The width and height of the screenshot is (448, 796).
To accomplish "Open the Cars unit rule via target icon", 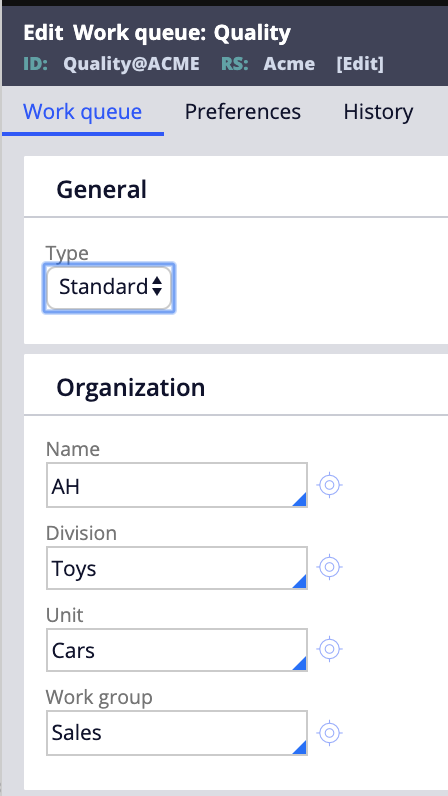I will tap(329, 649).
